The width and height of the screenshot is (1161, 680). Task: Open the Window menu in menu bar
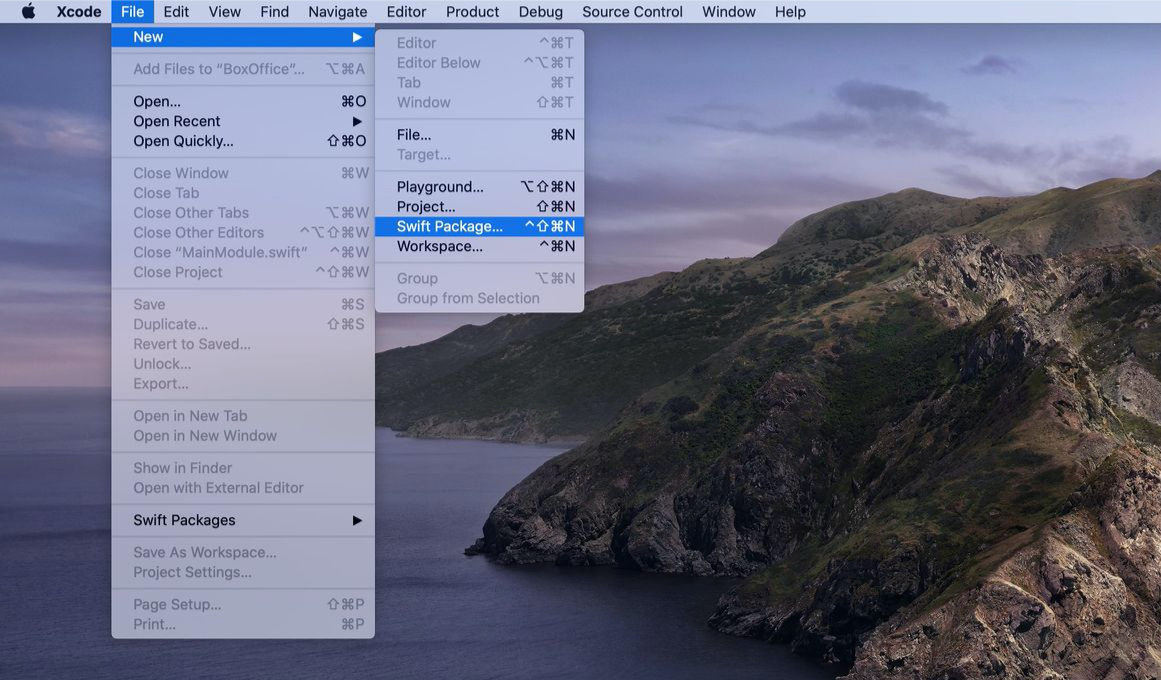[x=729, y=11]
